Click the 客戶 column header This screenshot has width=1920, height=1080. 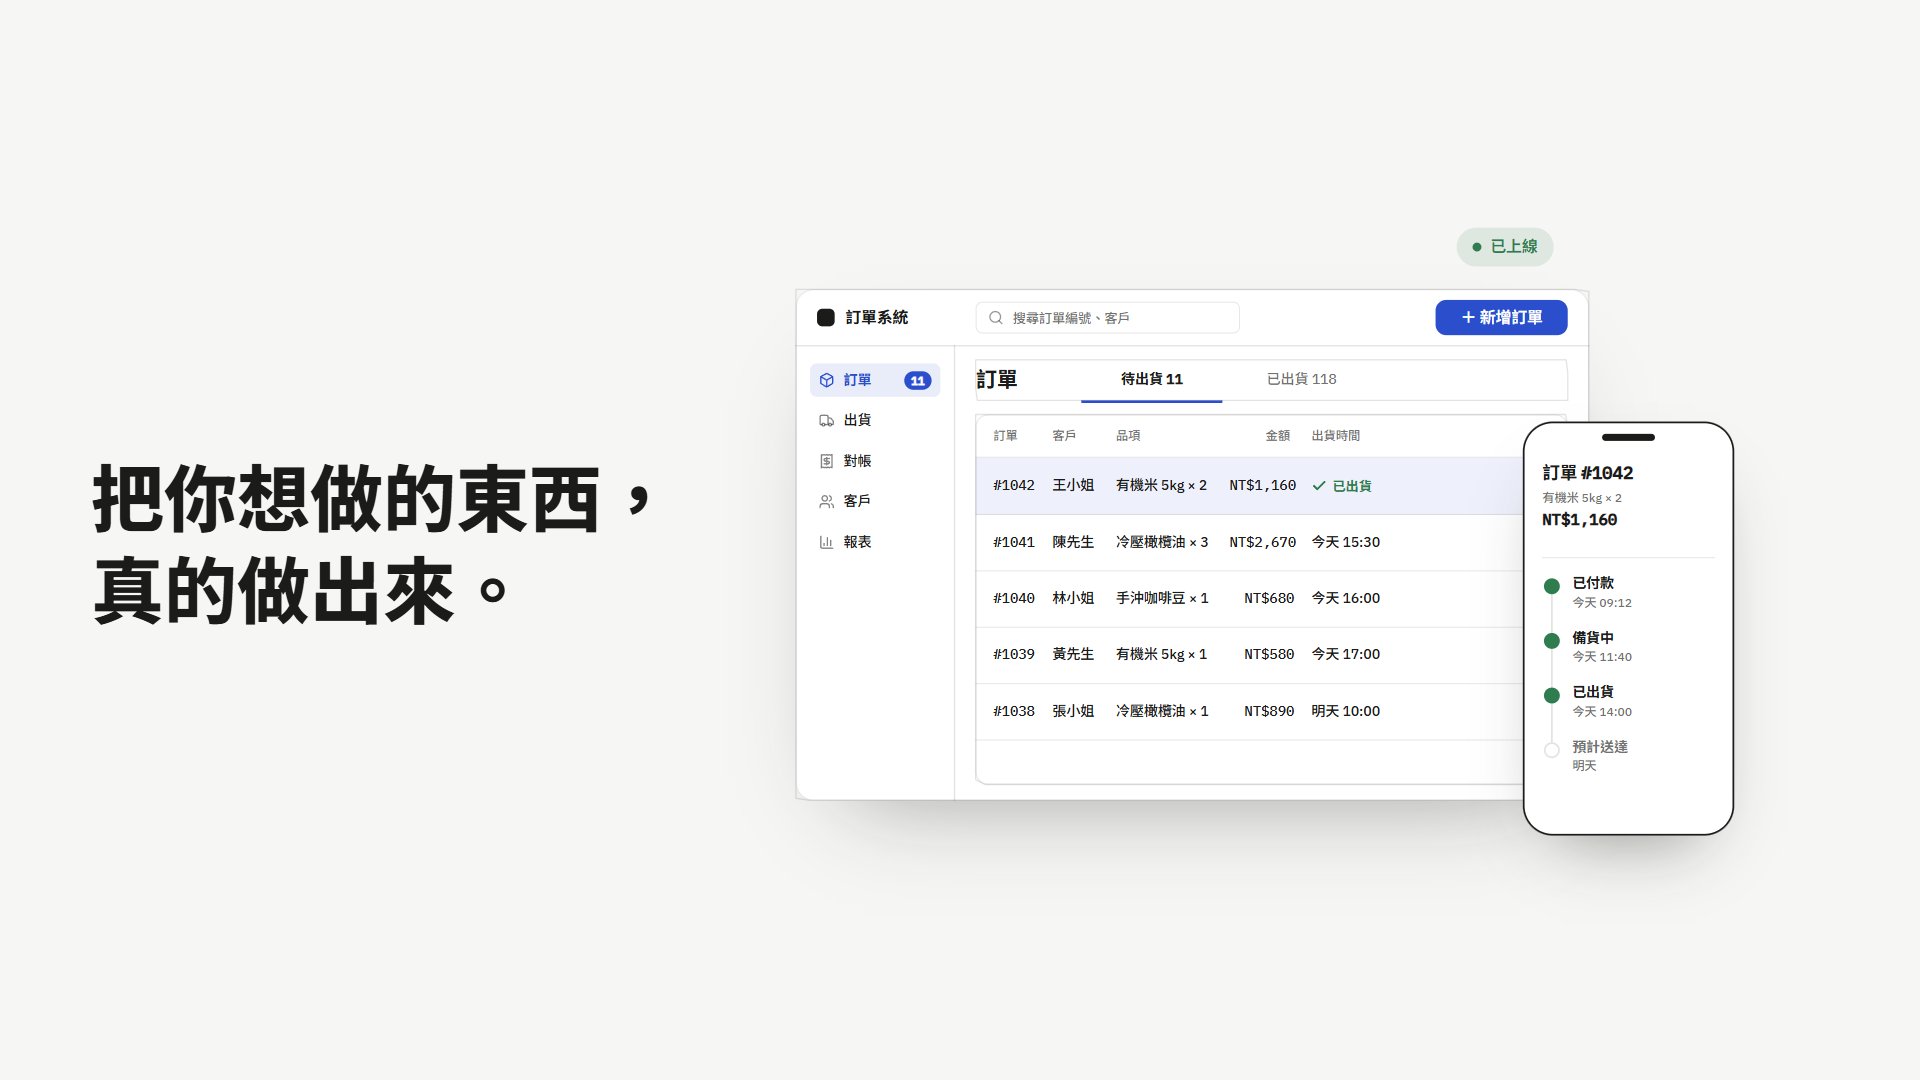tap(1064, 436)
